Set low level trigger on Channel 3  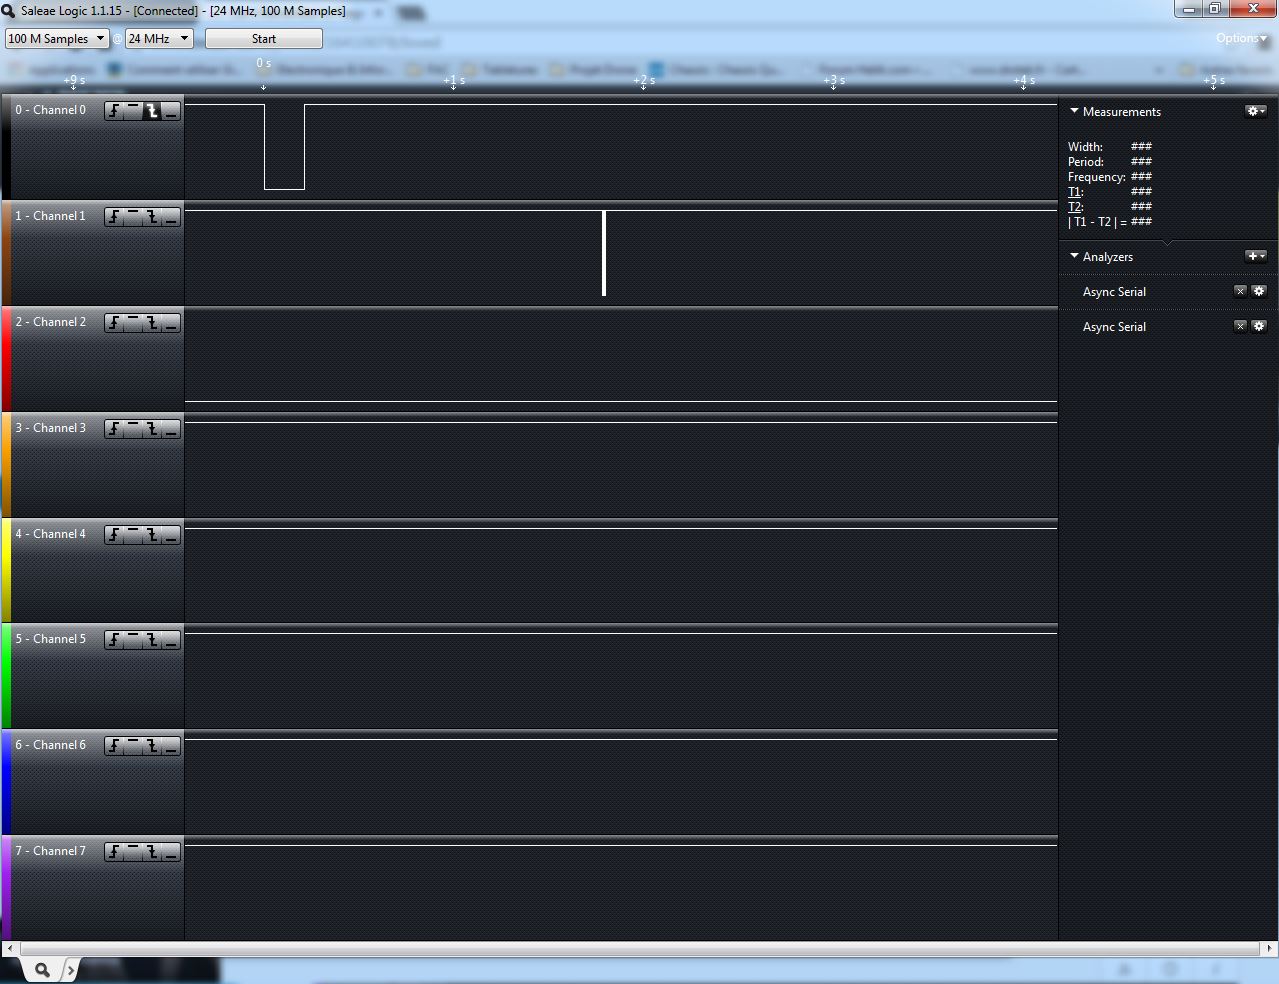coord(171,429)
